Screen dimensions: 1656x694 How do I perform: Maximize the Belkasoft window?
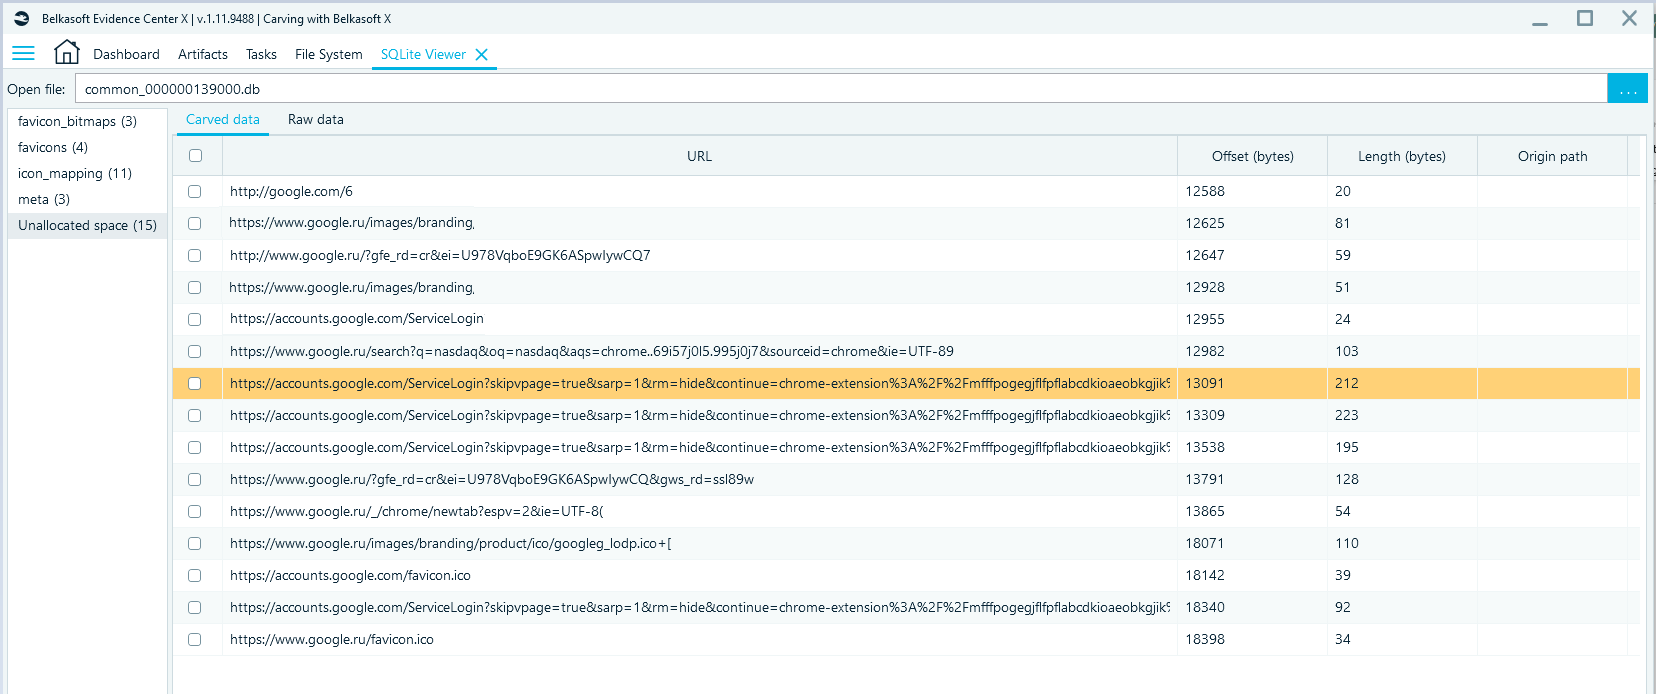click(x=1585, y=18)
